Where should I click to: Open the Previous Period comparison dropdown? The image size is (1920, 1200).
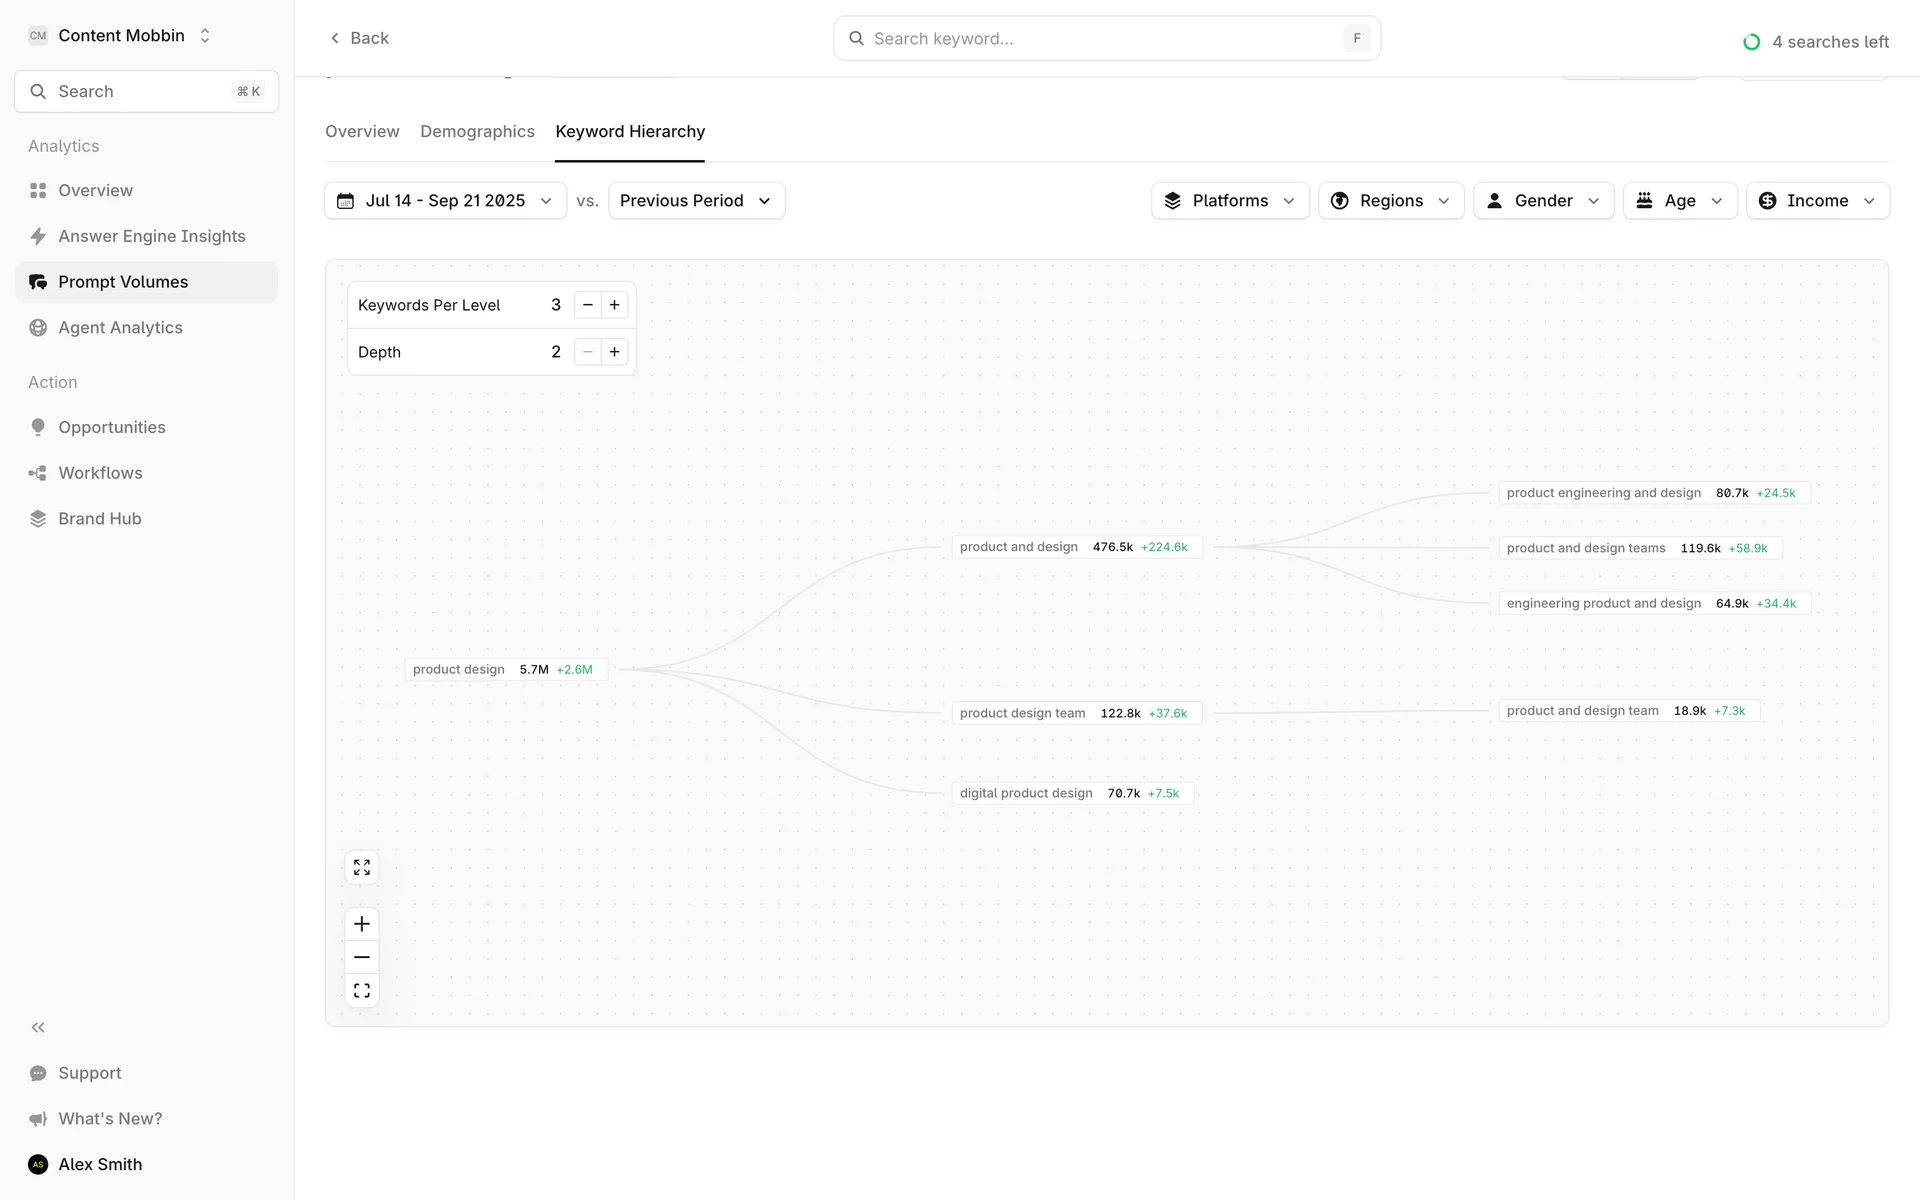pos(696,201)
